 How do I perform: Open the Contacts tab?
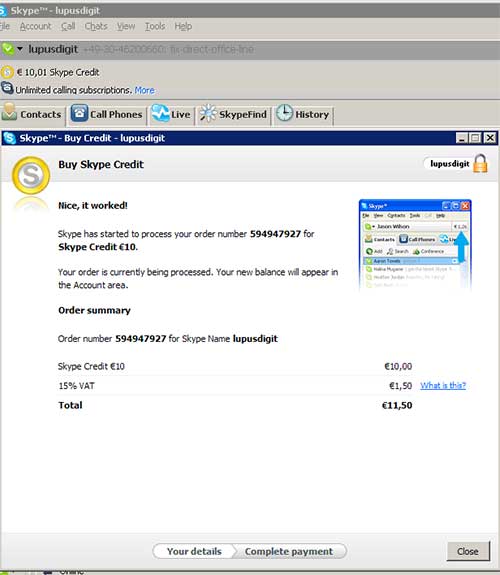(x=32, y=114)
